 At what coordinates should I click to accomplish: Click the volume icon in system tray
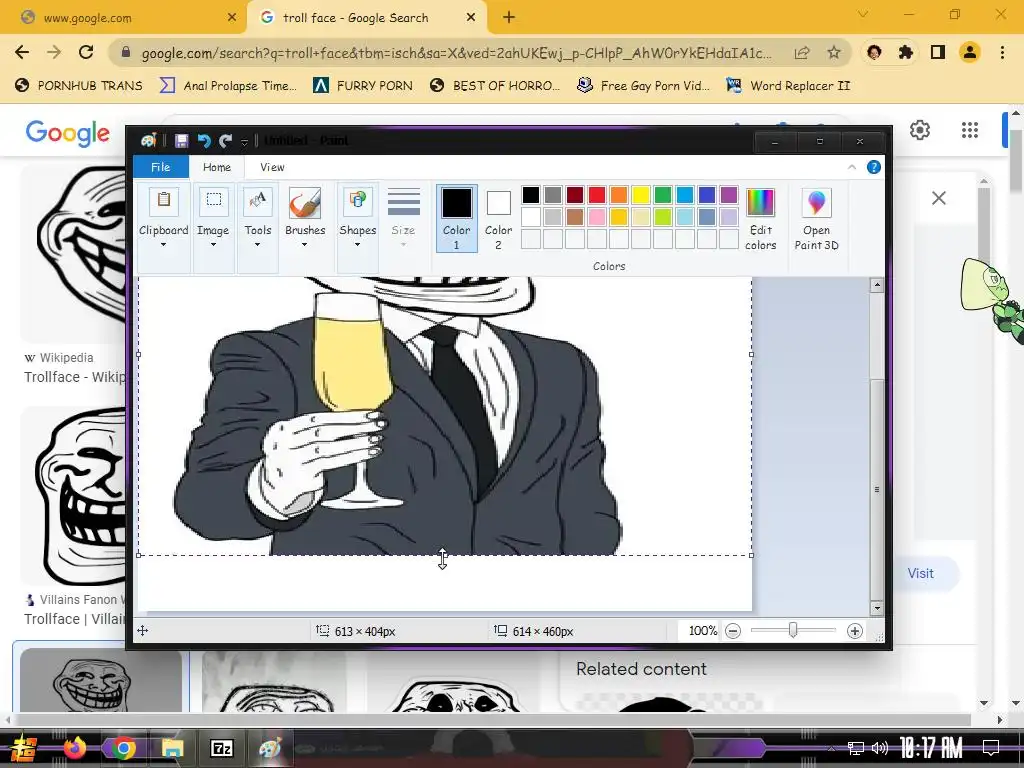coord(880,748)
